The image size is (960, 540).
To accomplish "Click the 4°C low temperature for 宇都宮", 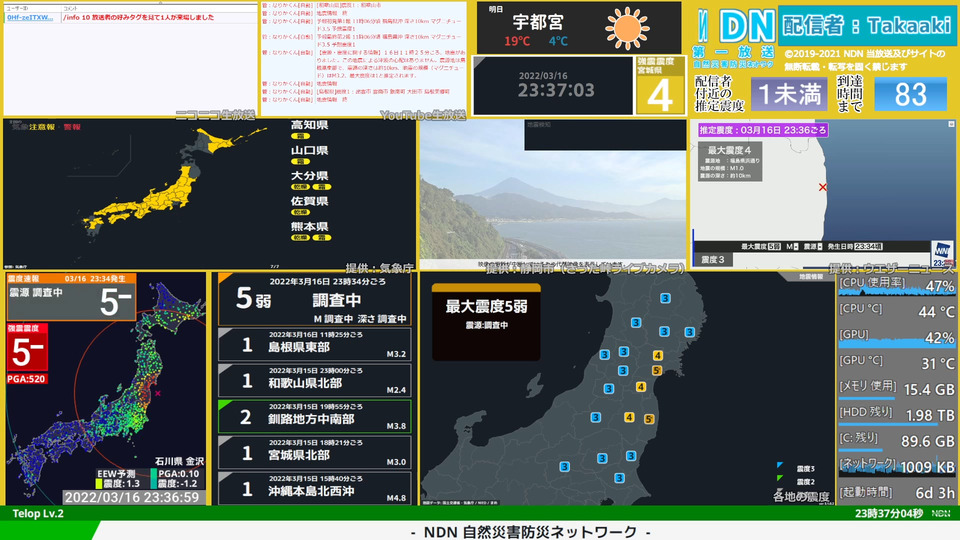I will (x=558, y=41).
